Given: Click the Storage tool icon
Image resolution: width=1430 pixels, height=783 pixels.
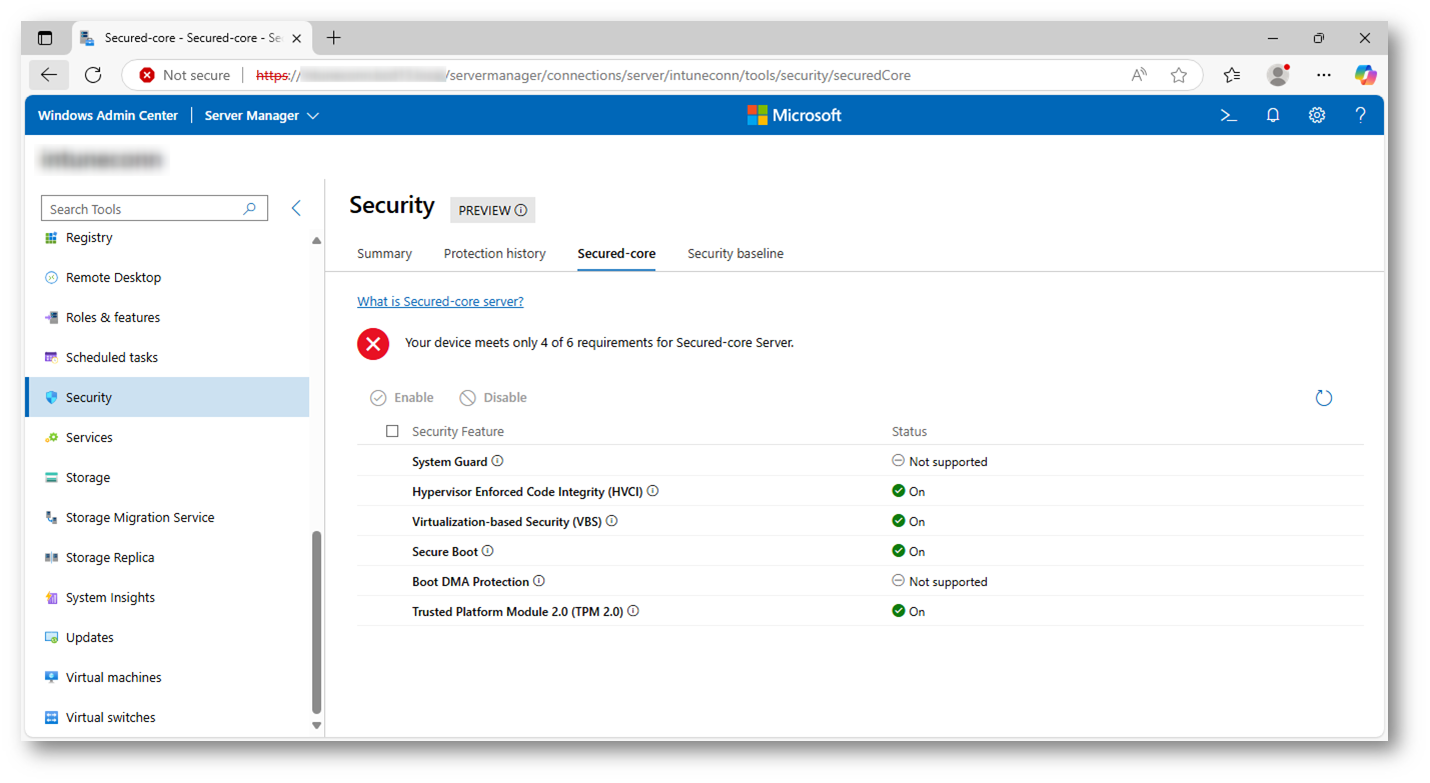Looking at the screenshot, I should [51, 478].
